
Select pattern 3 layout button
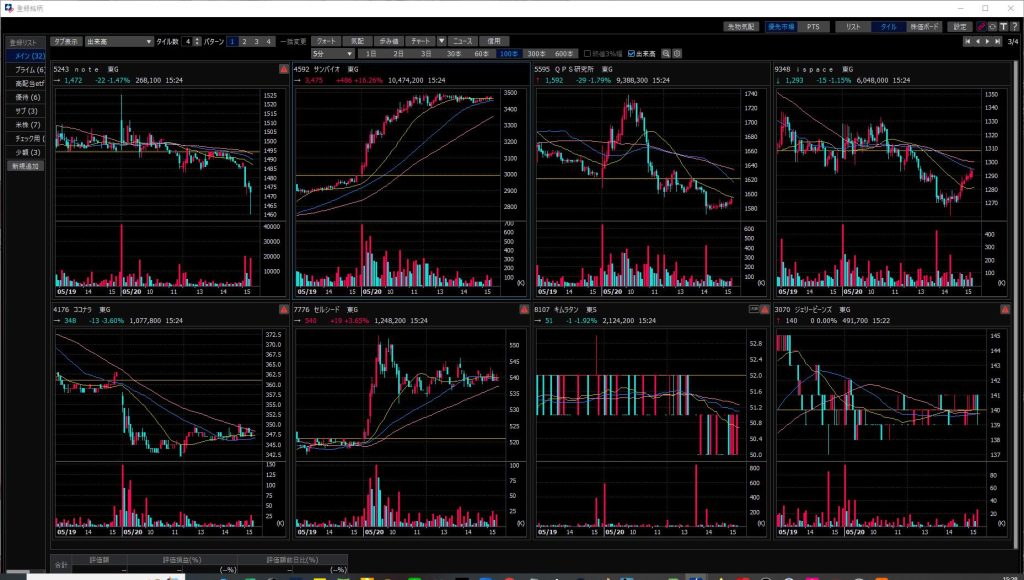point(255,41)
